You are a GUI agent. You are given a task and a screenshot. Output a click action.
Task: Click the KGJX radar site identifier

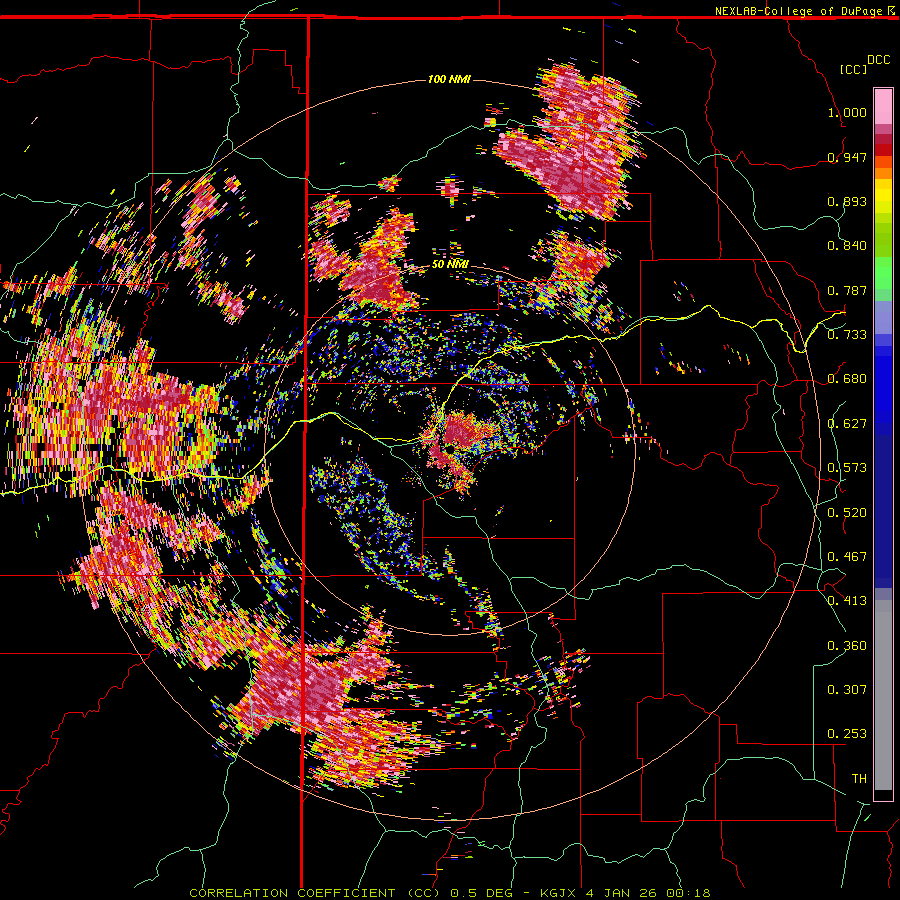pyautogui.click(x=560, y=893)
